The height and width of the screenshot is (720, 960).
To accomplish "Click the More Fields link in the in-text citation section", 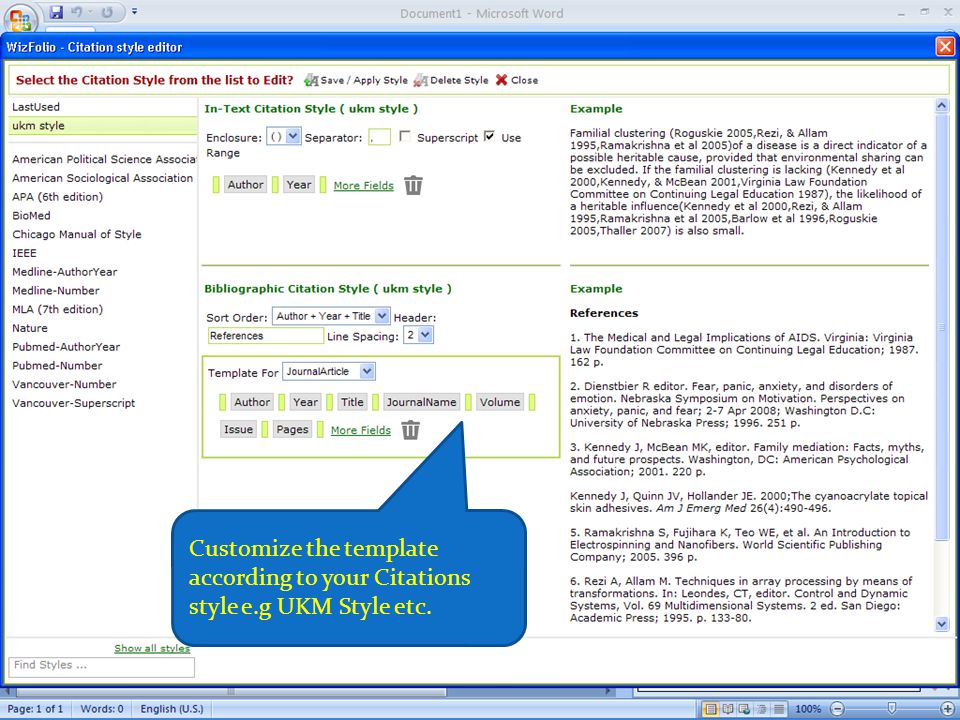I will [364, 186].
